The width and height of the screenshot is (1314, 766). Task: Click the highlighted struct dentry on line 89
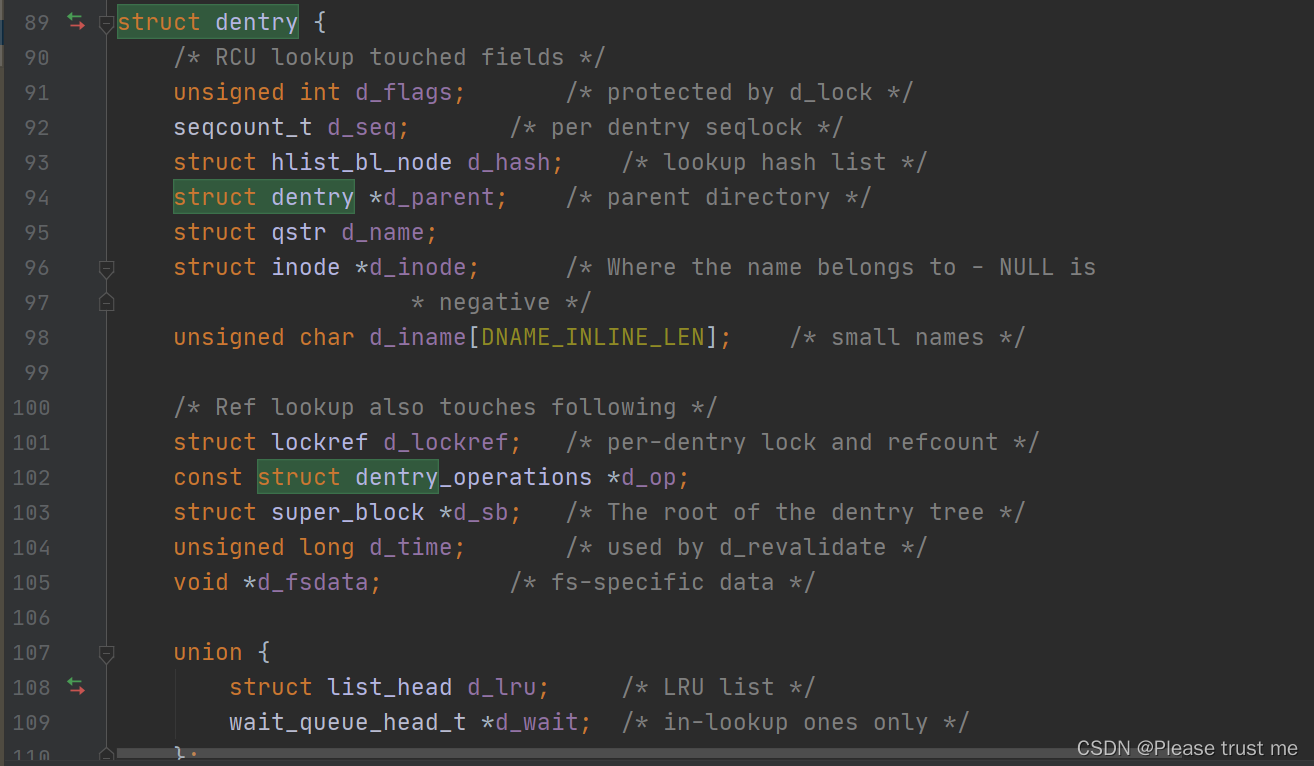[208, 22]
